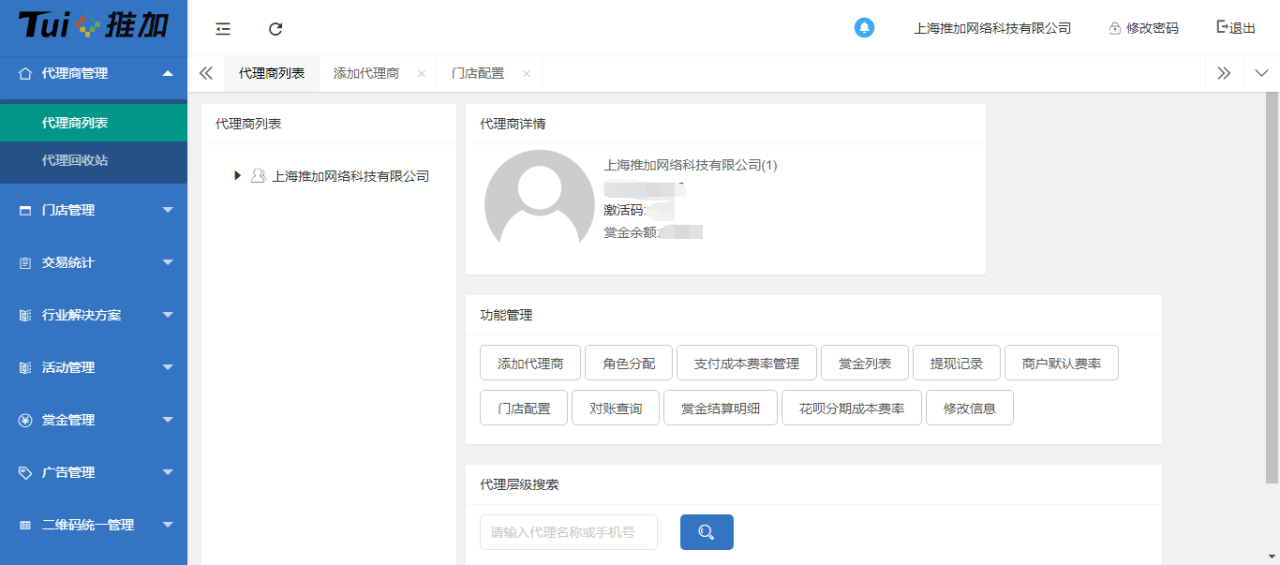Click the vertical page scrollbar
The width and height of the screenshot is (1280, 565).
pos(1272,290)
